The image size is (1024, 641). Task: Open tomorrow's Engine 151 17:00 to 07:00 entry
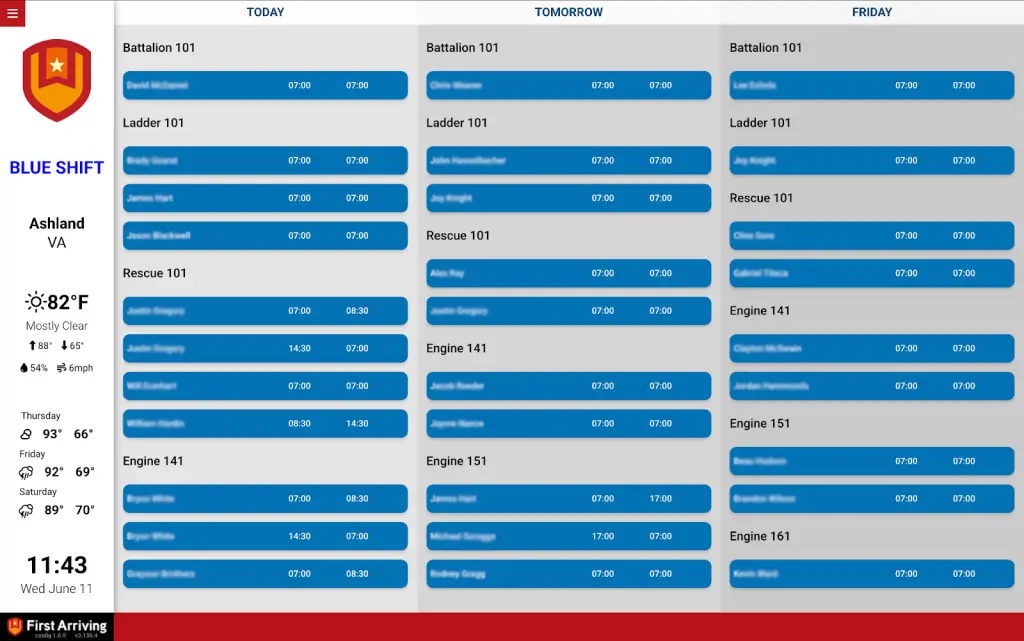pos(568,536)
